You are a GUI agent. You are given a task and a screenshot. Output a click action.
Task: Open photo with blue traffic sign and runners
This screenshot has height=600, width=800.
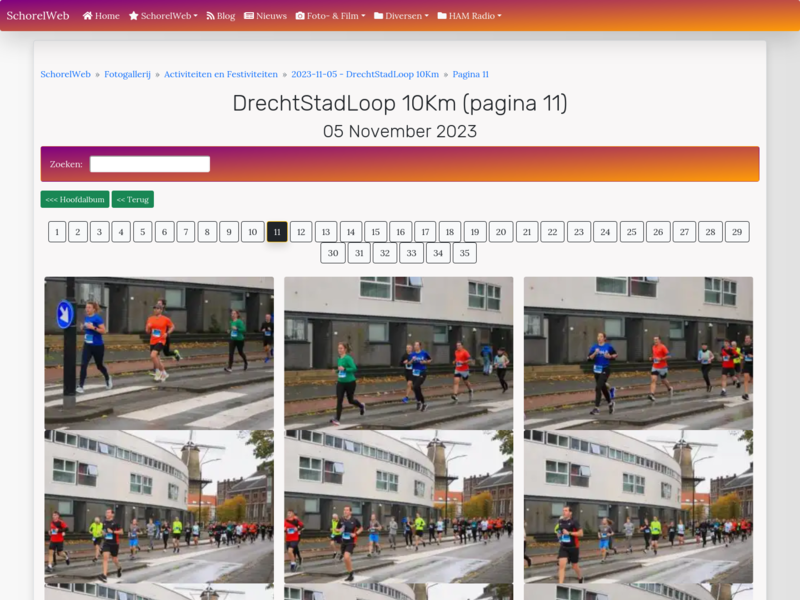point(159,353)
